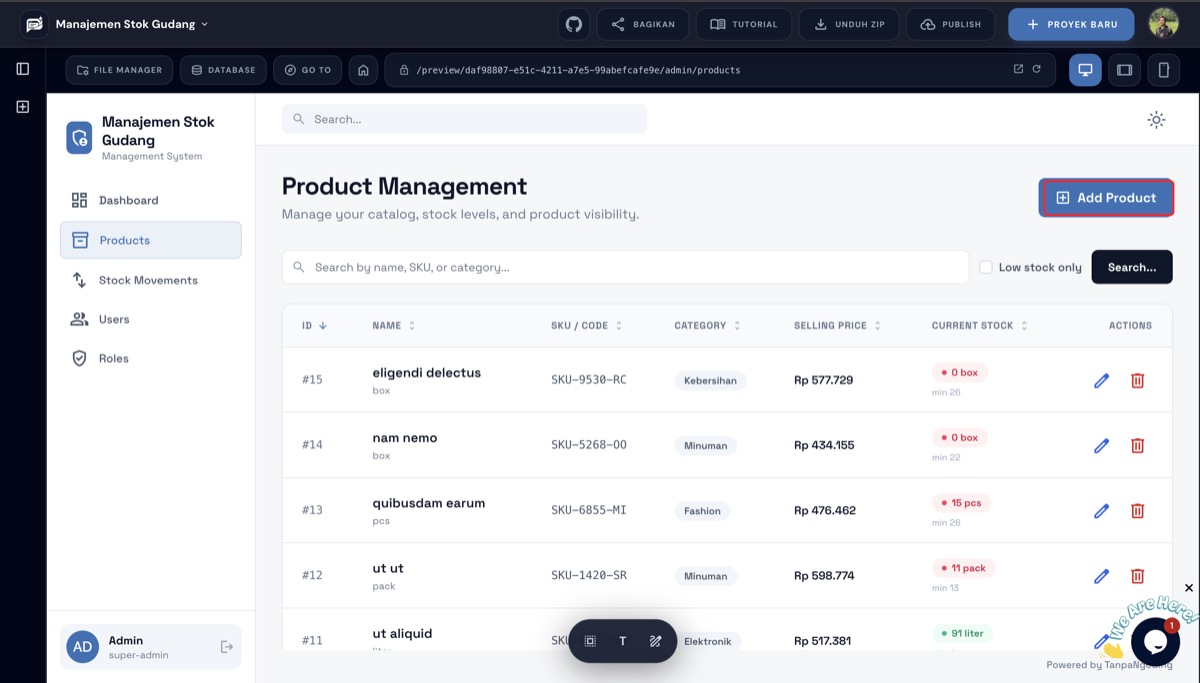Viewport: 1200px width, 683px height.
Task: Open the Tutorial button
Action: pos(744,24)
